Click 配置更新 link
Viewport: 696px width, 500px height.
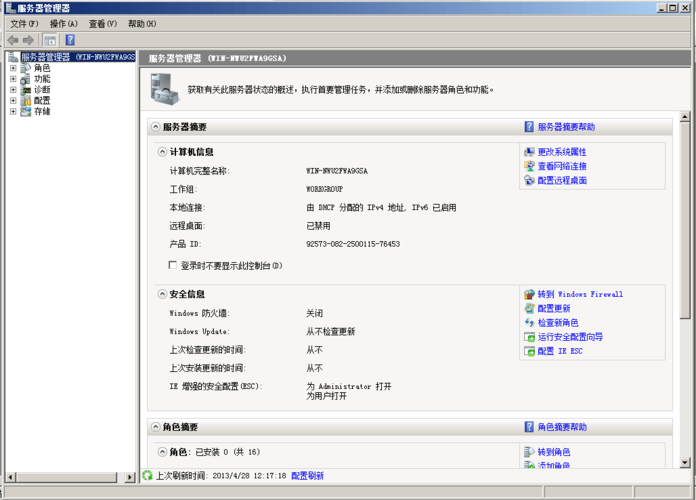pos(554,308)
